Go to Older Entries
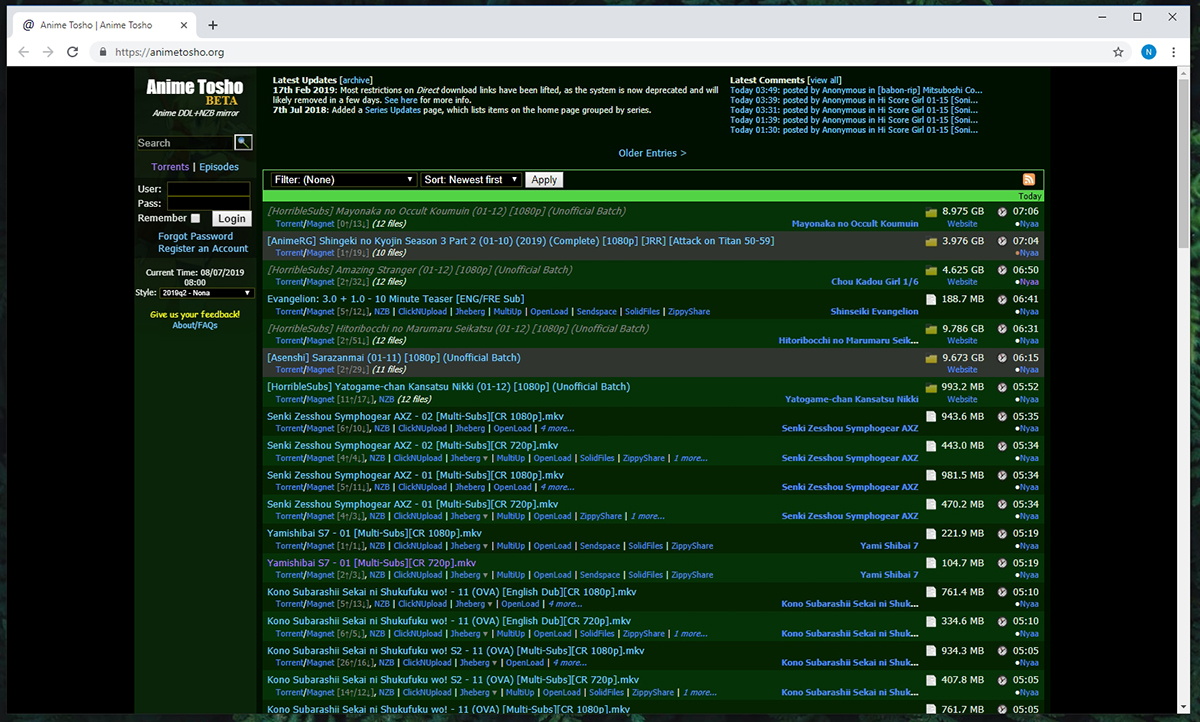Image resolution: width=1200 pixels, height=722 pixels. pos(652,153)
